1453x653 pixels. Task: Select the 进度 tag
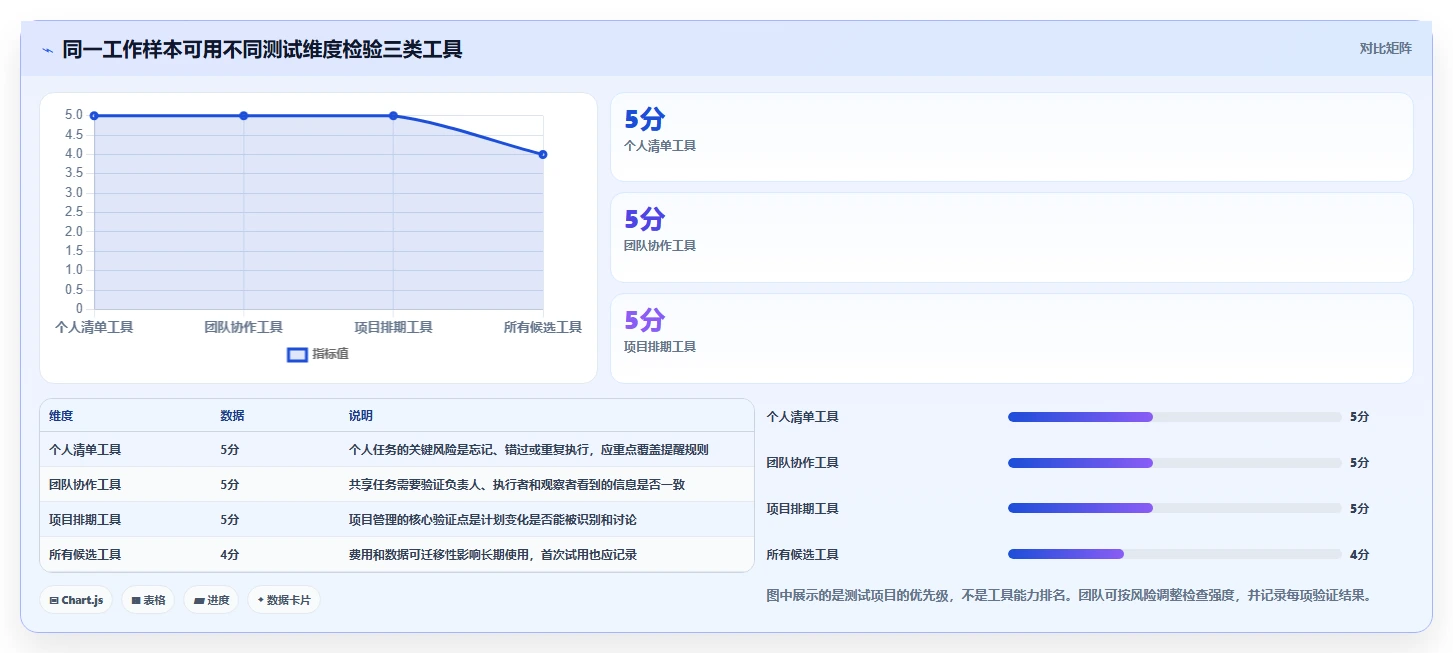point(211,600)
